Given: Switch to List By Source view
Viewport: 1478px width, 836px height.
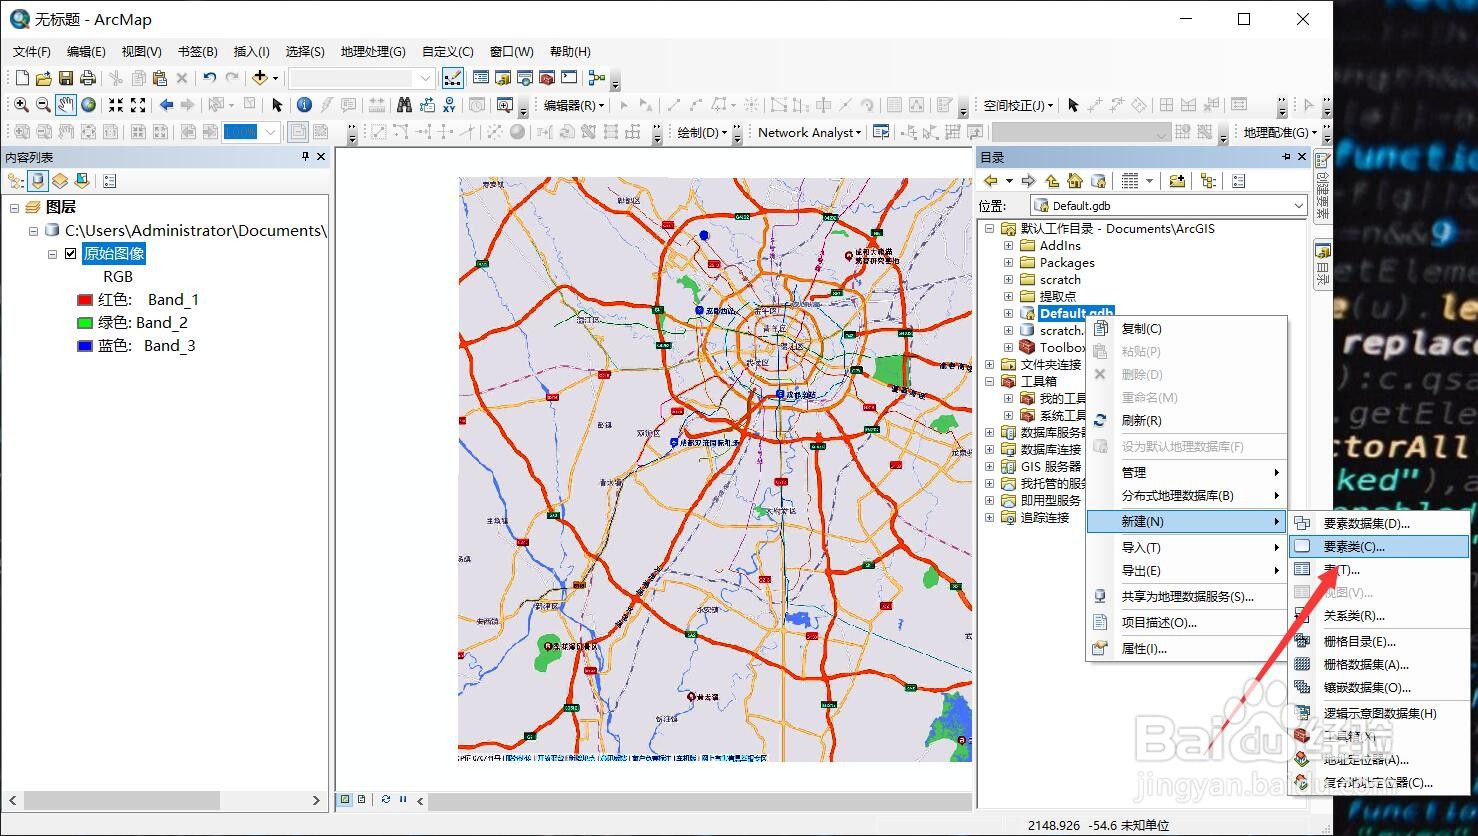Looking at the screenshot, I should pyautogui.click(x=38, y=181).
